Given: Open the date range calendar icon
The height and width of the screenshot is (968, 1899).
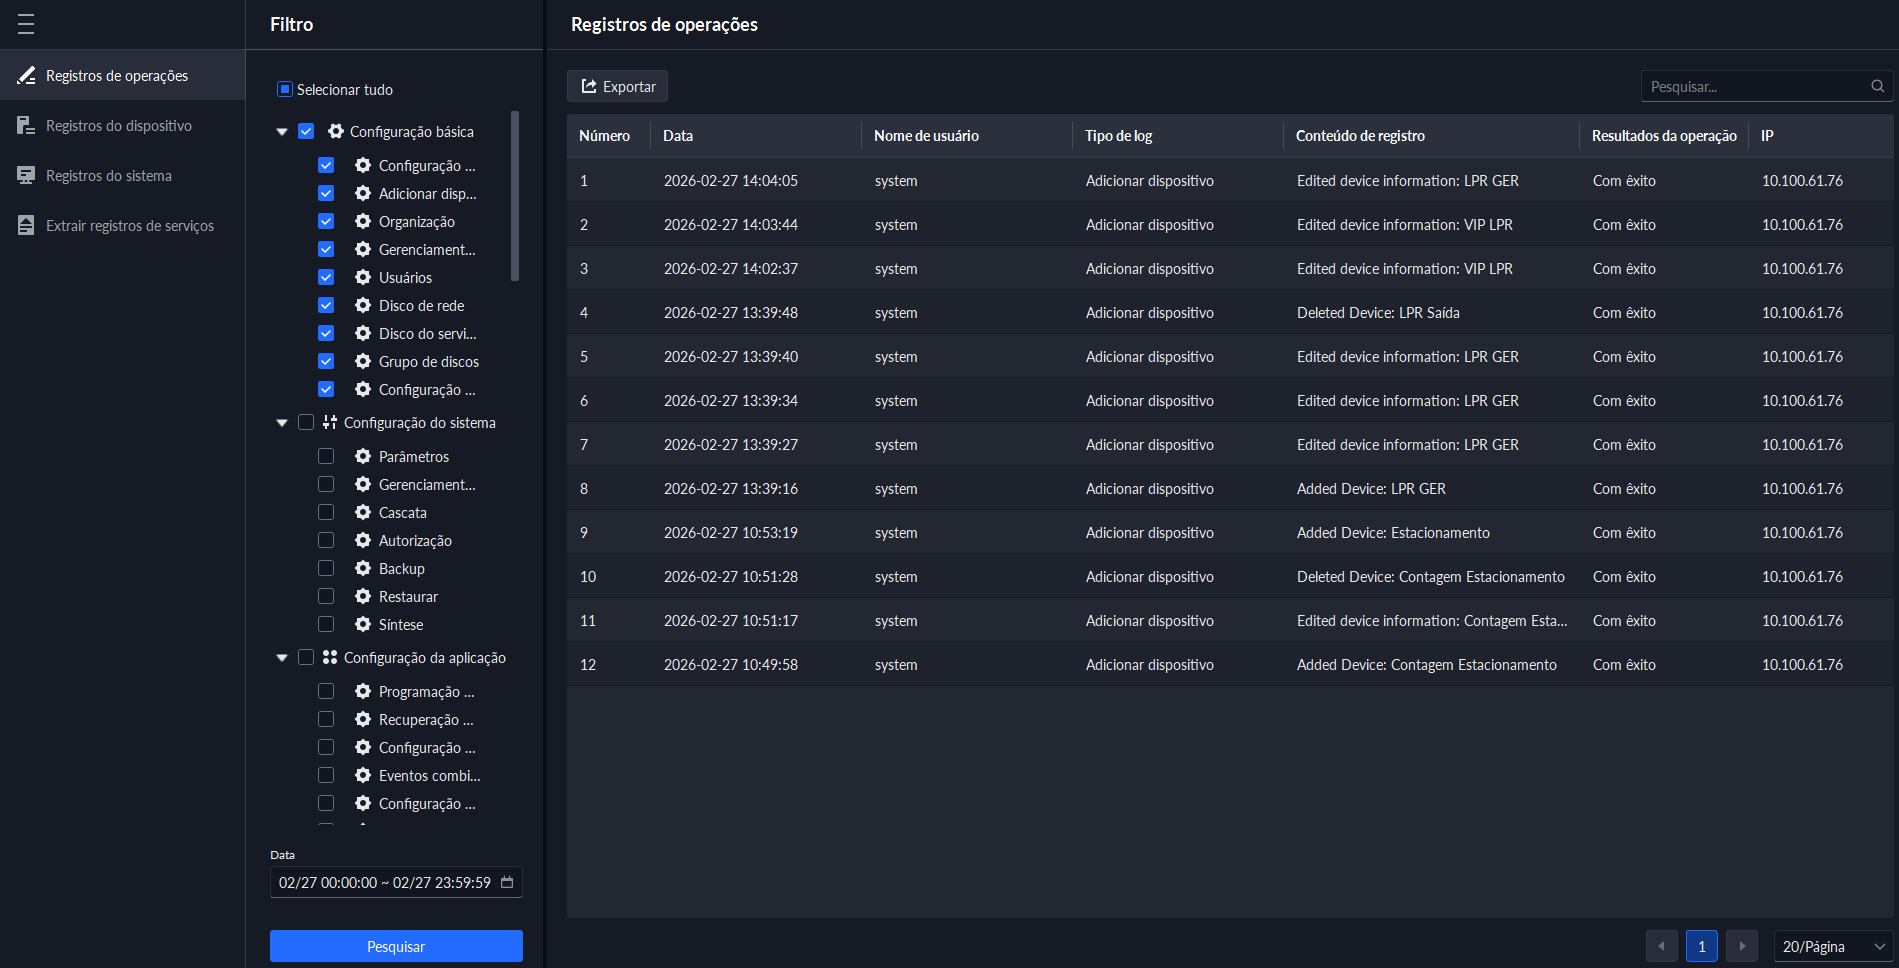Looking at the screenshot, I should (x=507, y=882).
